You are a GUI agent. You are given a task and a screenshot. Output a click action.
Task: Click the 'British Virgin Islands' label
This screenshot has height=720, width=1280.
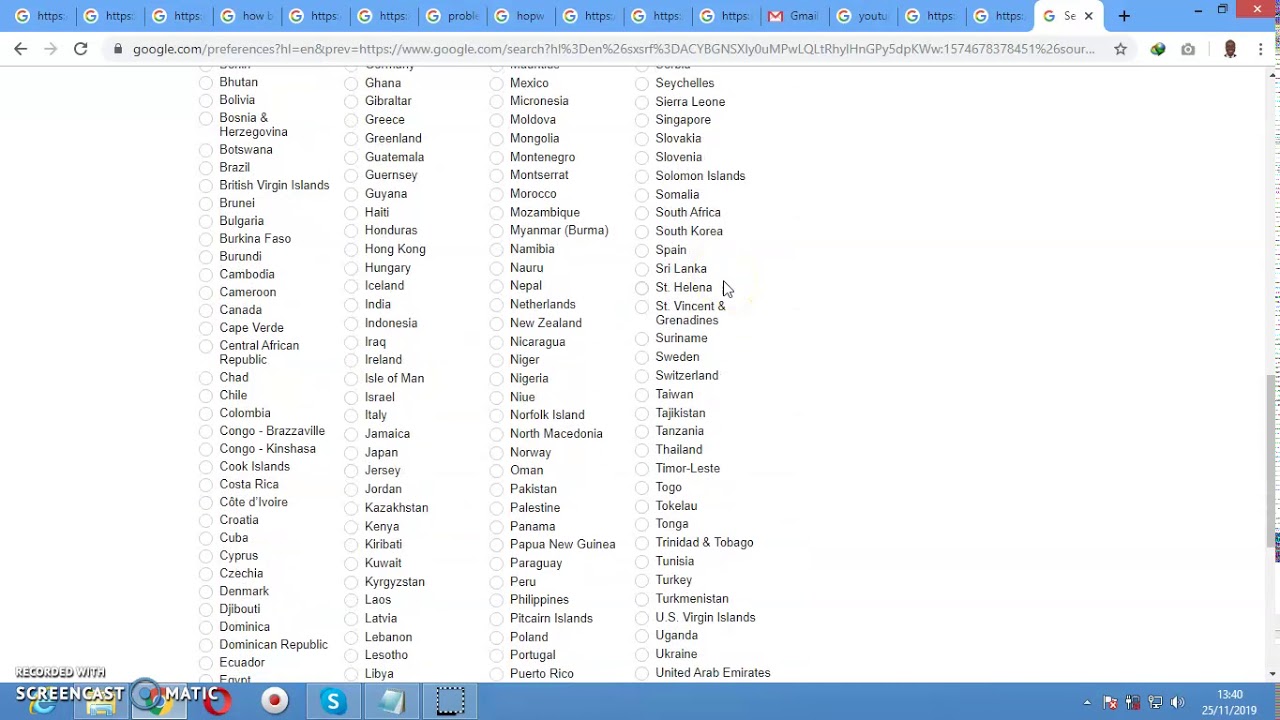(274, 185)
